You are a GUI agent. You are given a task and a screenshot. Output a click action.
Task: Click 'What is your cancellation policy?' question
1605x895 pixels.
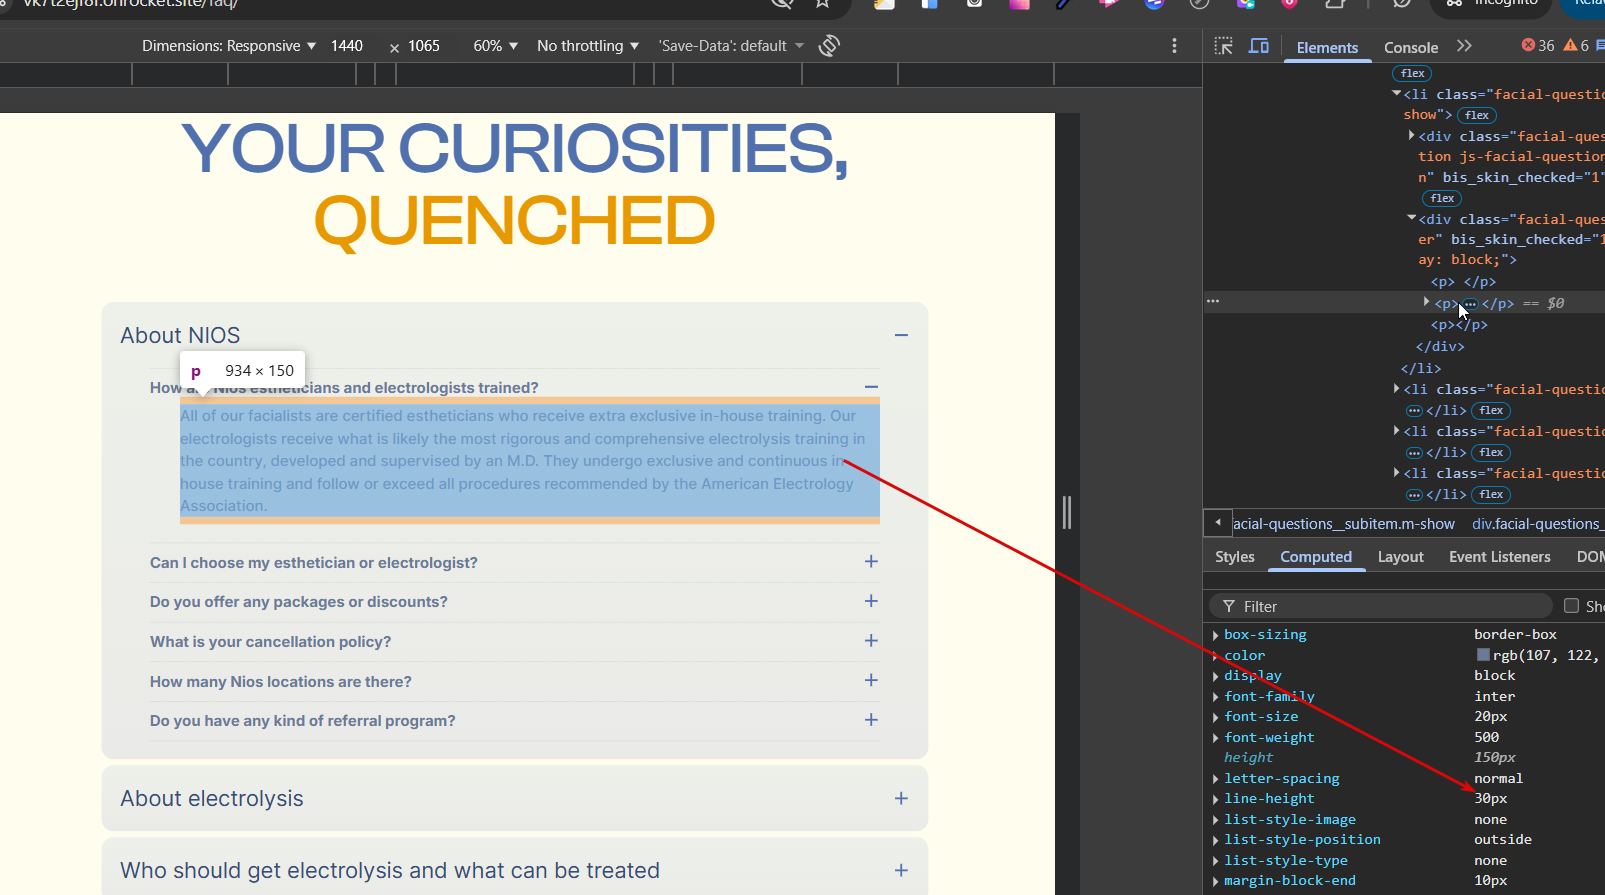(271, 642)
